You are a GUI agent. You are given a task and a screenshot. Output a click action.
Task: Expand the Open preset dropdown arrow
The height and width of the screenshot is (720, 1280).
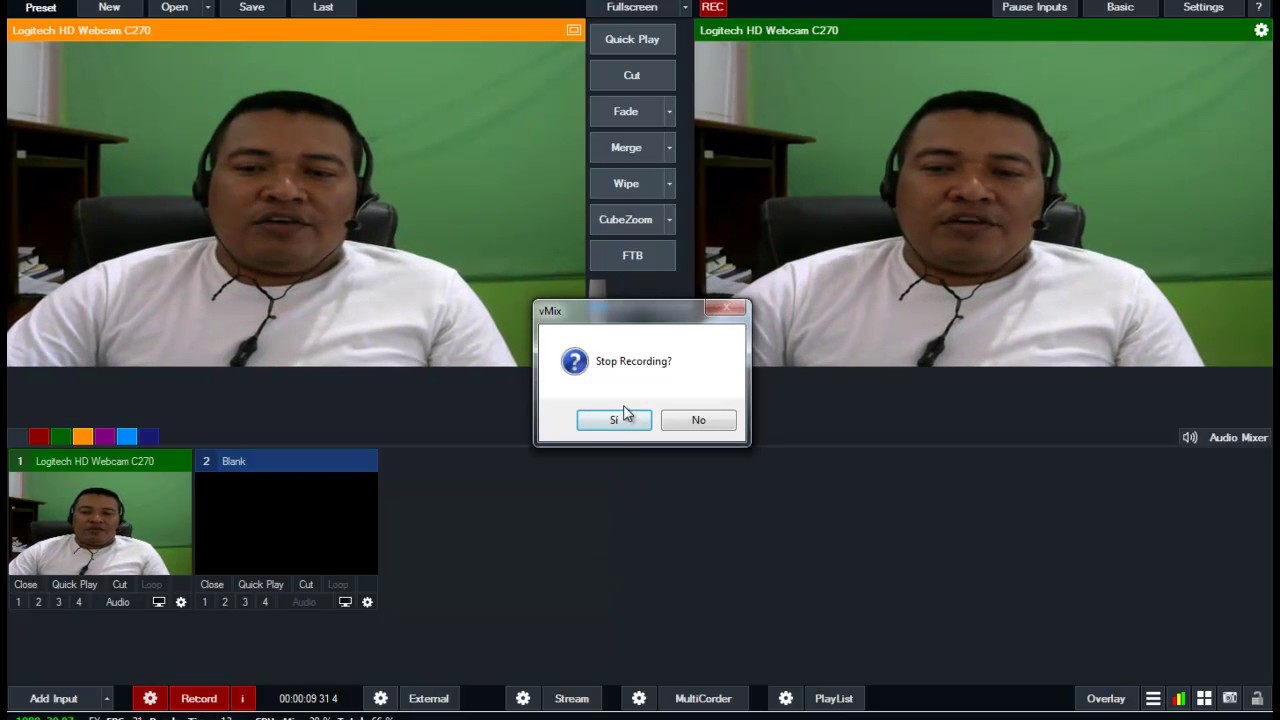tap(208, 7)
